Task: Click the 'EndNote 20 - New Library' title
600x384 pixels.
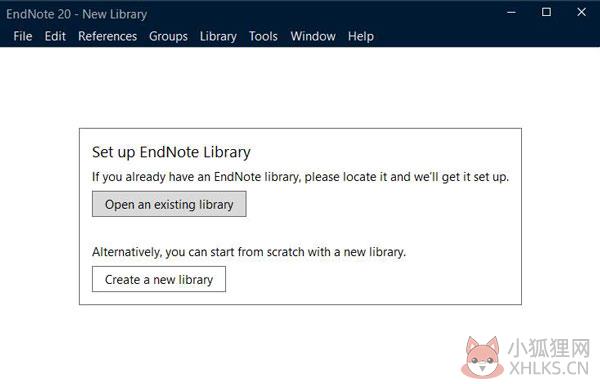Action: click(x=77, y=14)
